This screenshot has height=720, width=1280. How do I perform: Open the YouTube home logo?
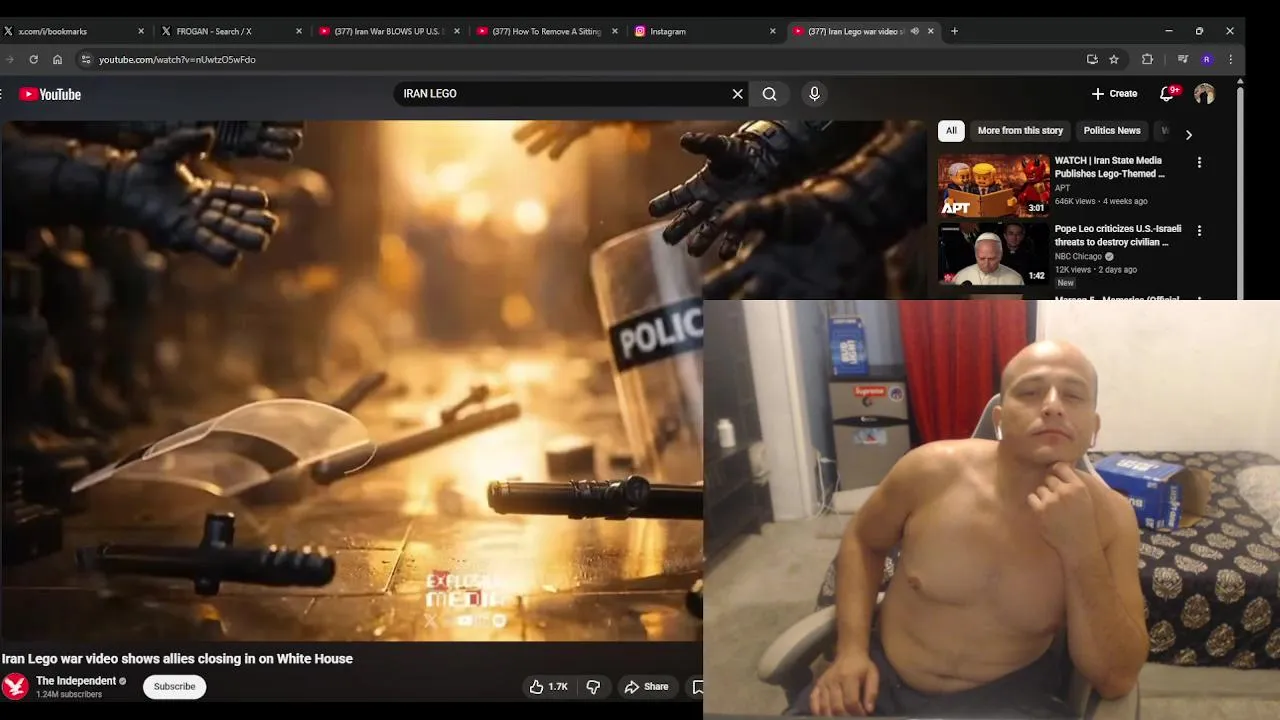pyautogui.click(x=50, y=94)
